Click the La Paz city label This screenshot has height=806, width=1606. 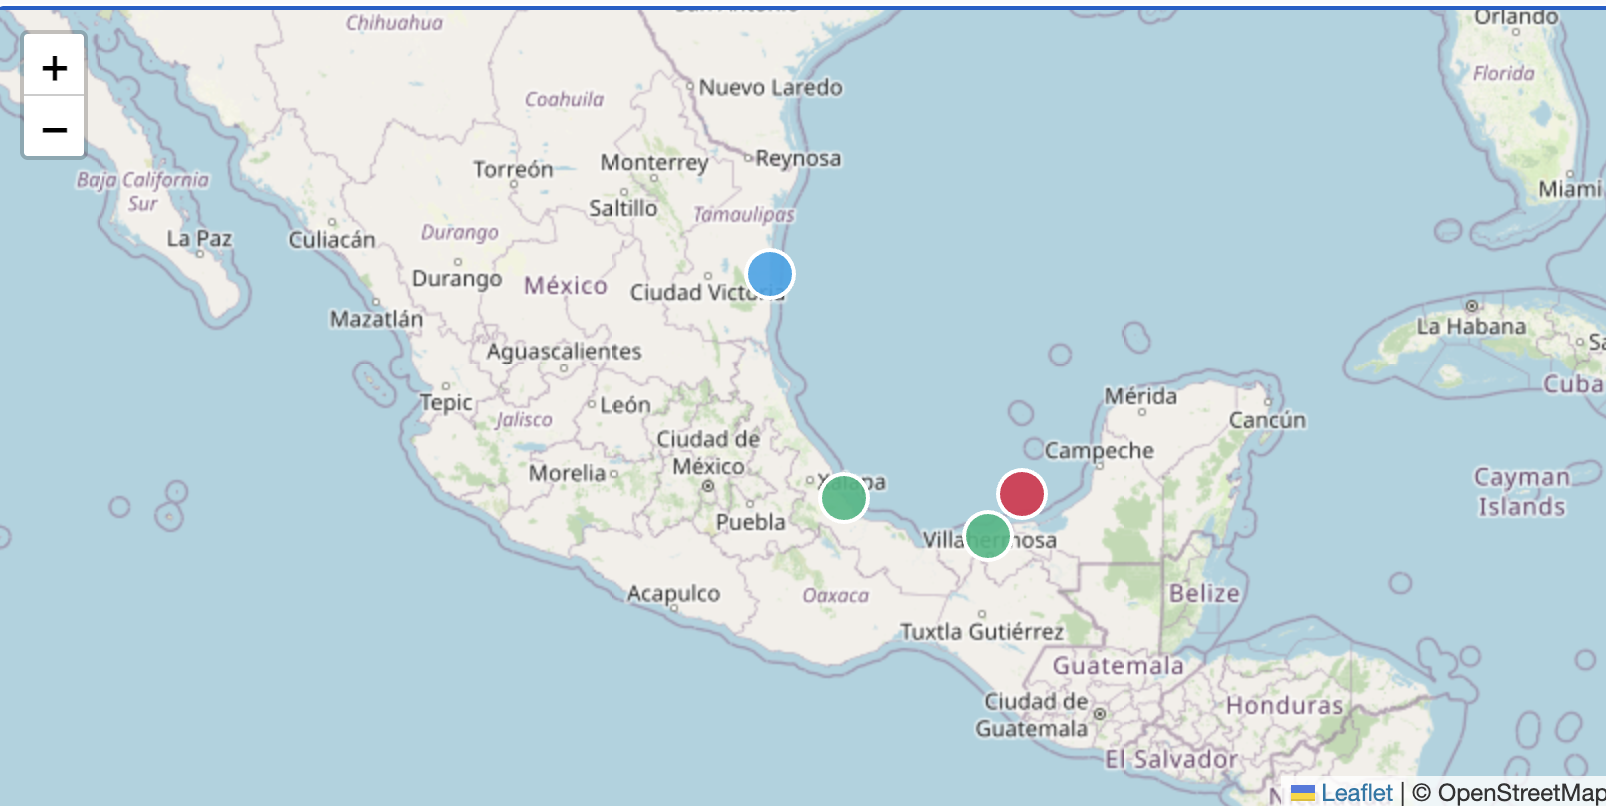199,239
